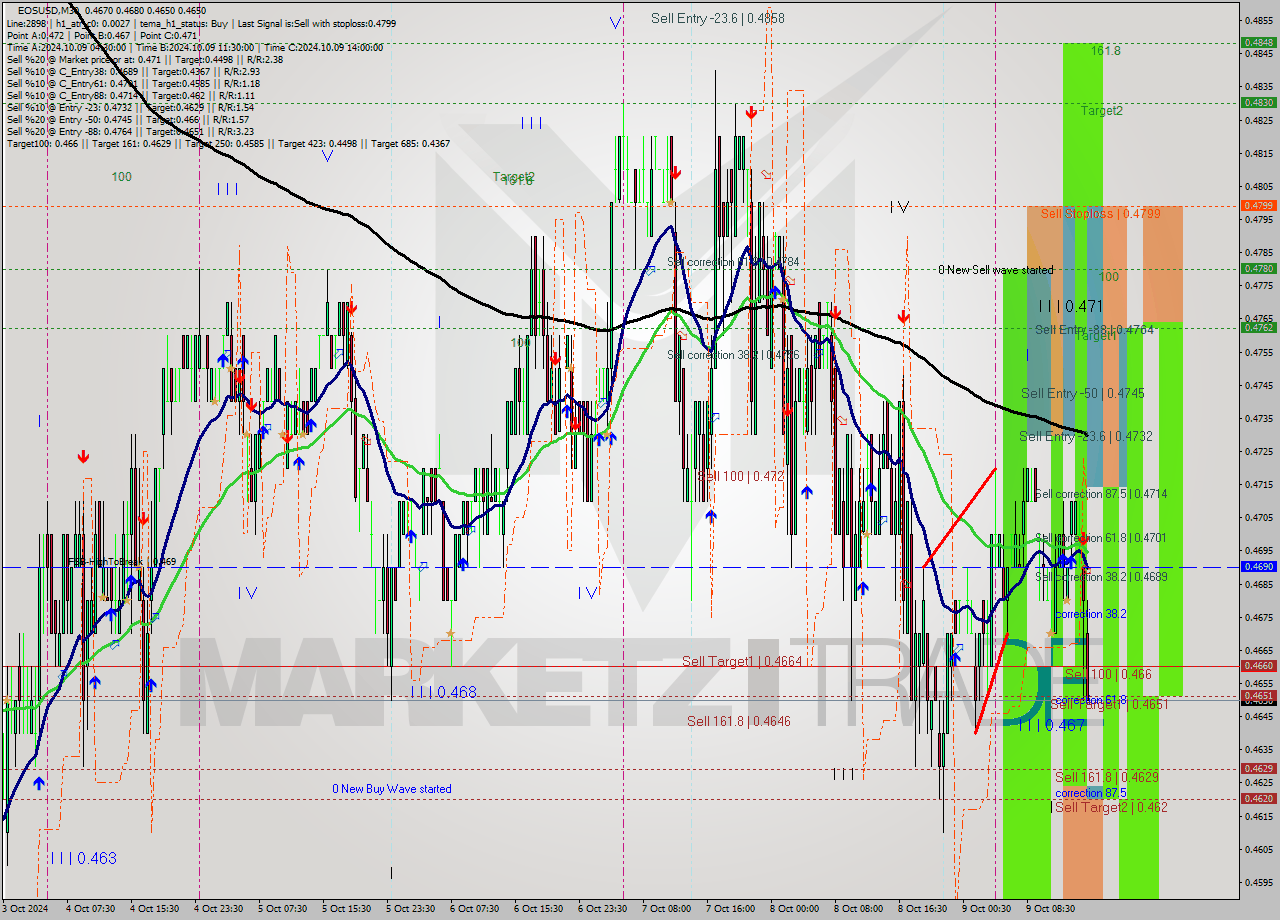Click the '0 New Buy Wave started' annotation

tap(392, 789)
